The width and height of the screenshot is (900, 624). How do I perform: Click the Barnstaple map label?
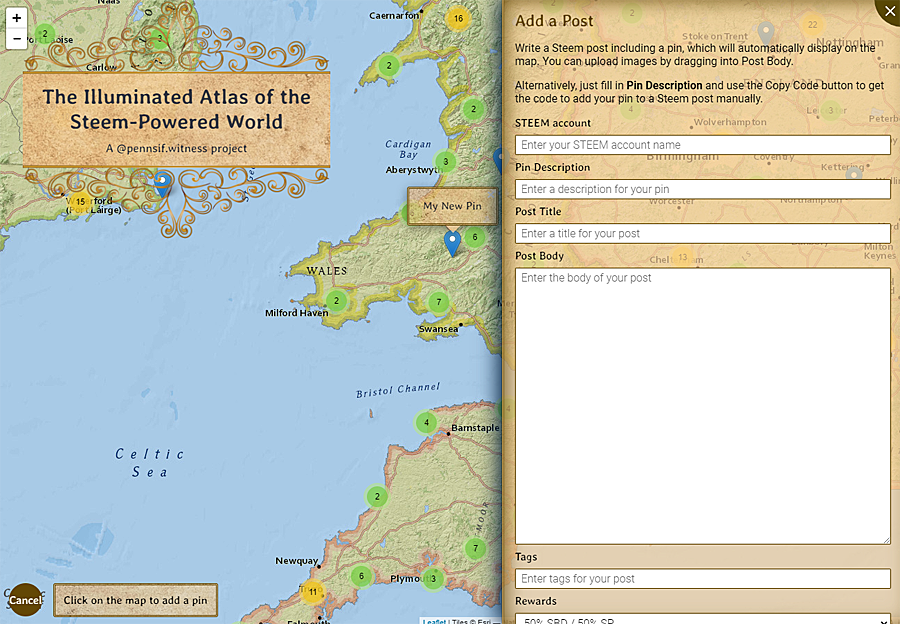(x=475, y=428)
